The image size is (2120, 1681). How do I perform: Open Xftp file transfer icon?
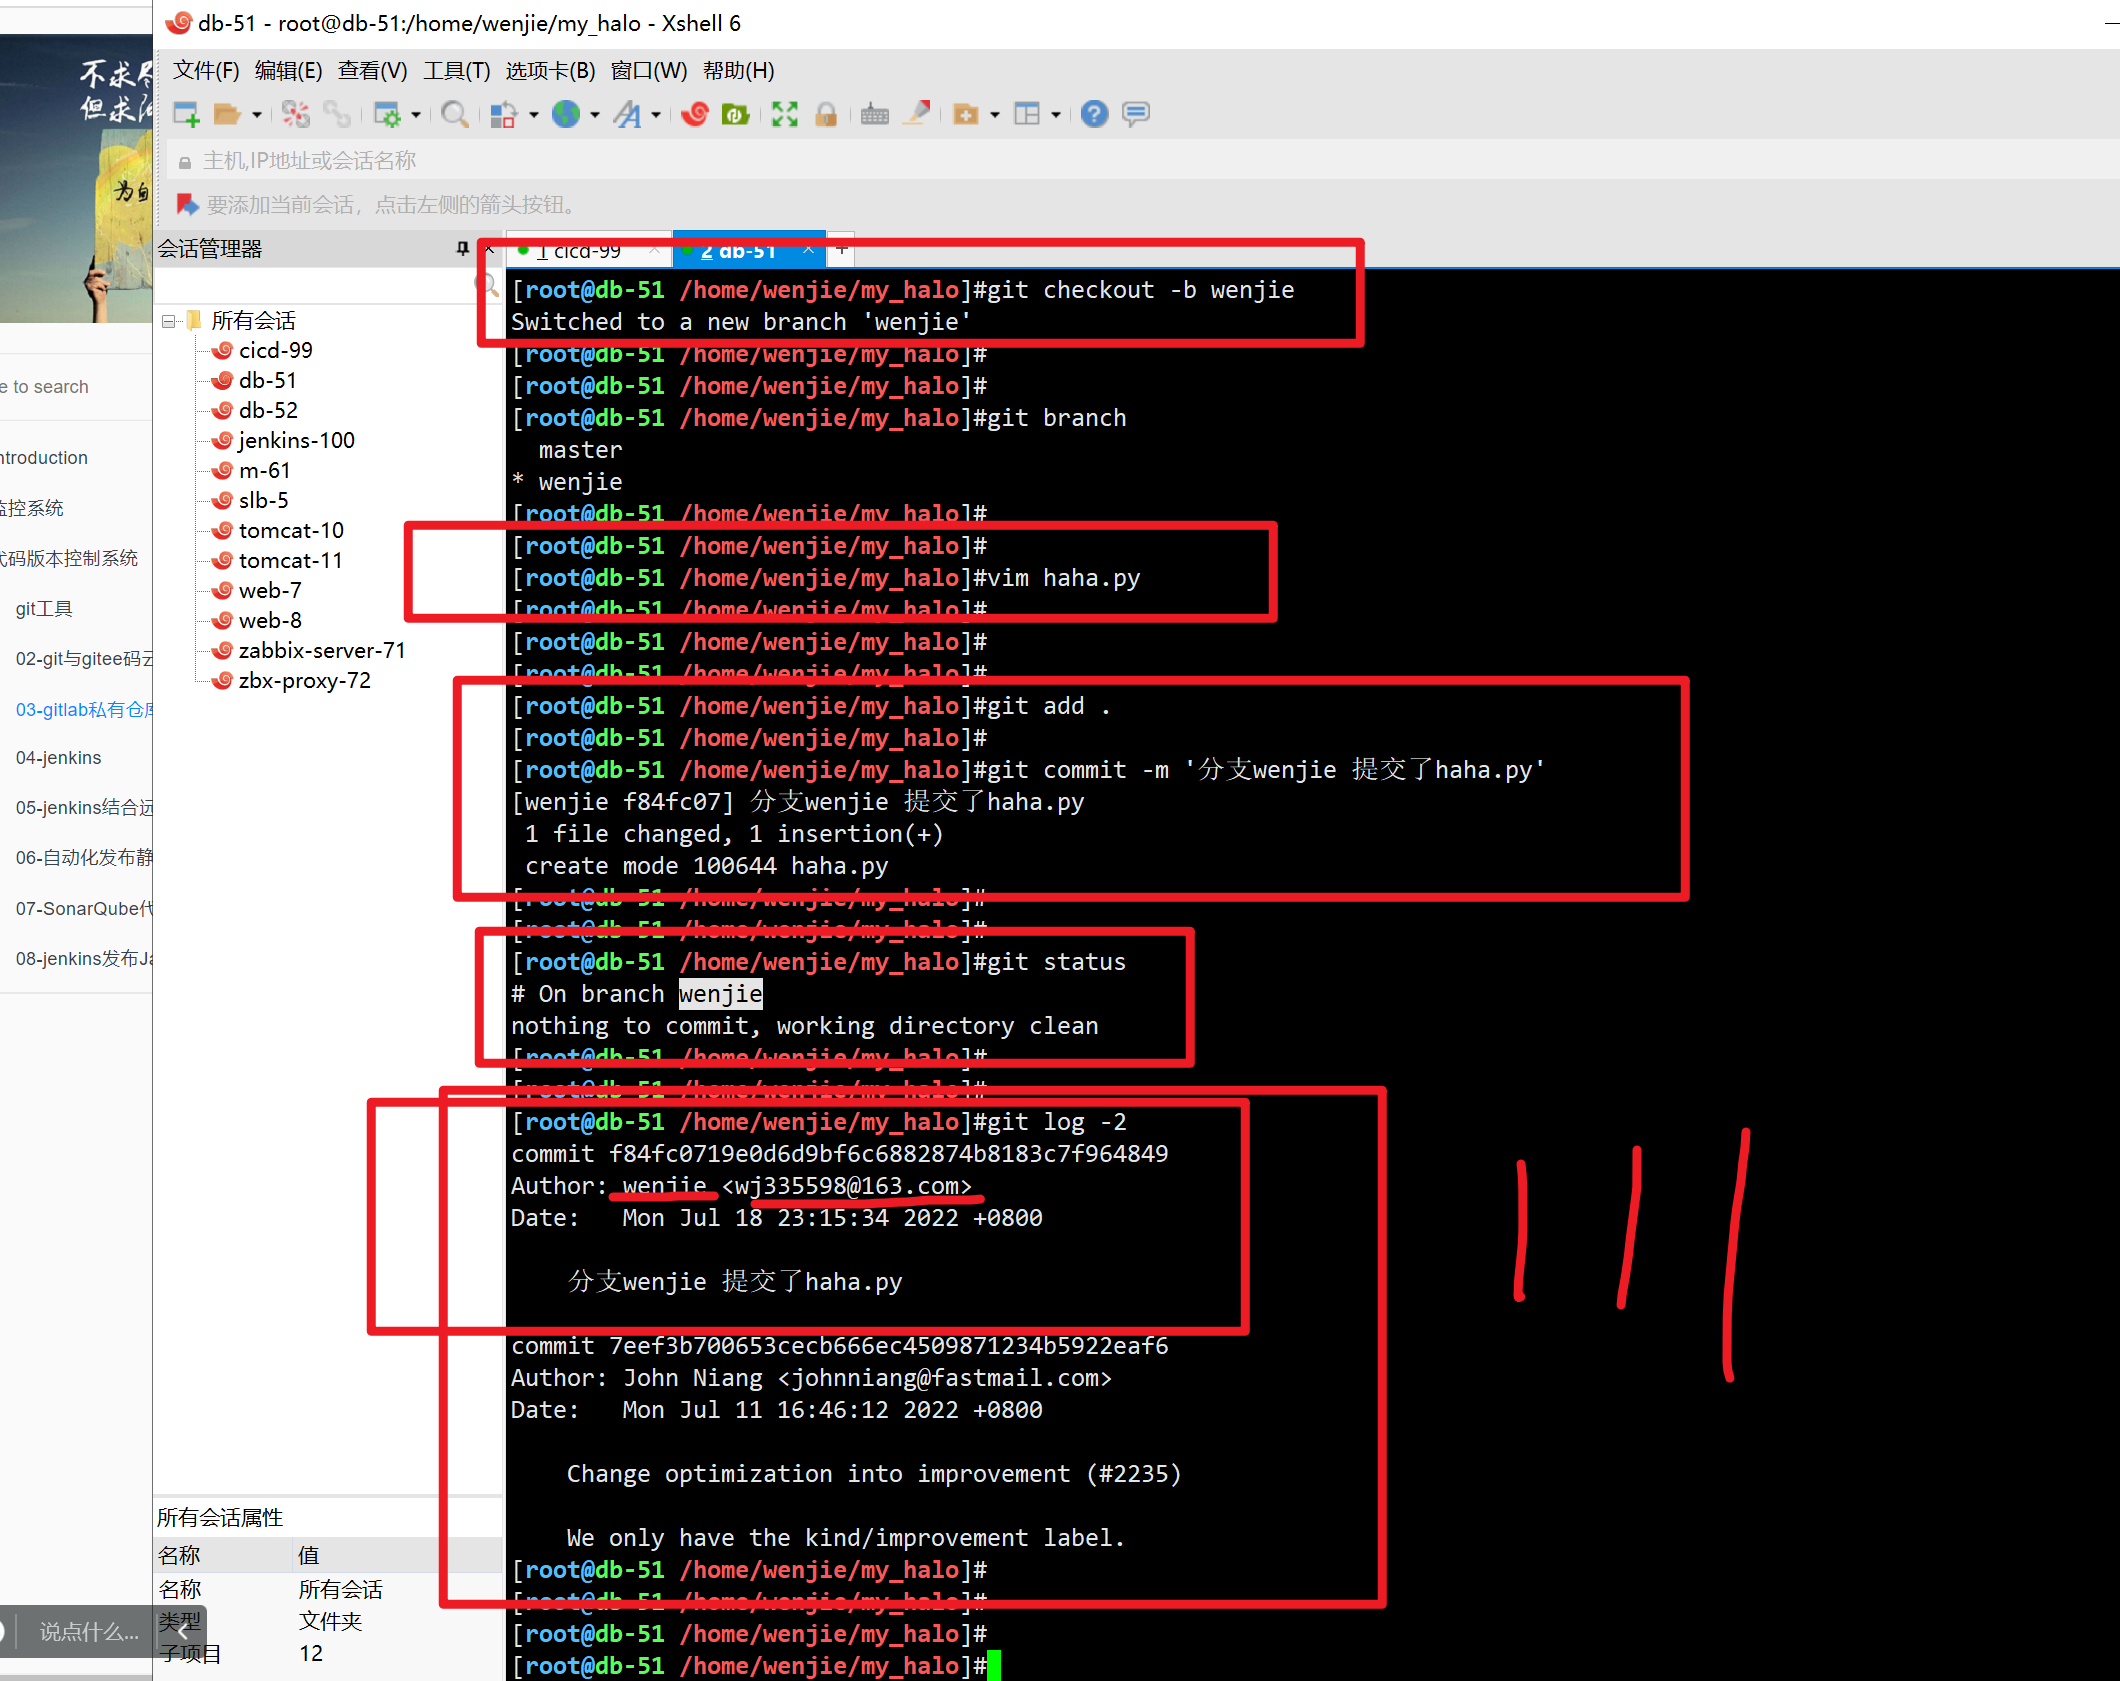735,114
